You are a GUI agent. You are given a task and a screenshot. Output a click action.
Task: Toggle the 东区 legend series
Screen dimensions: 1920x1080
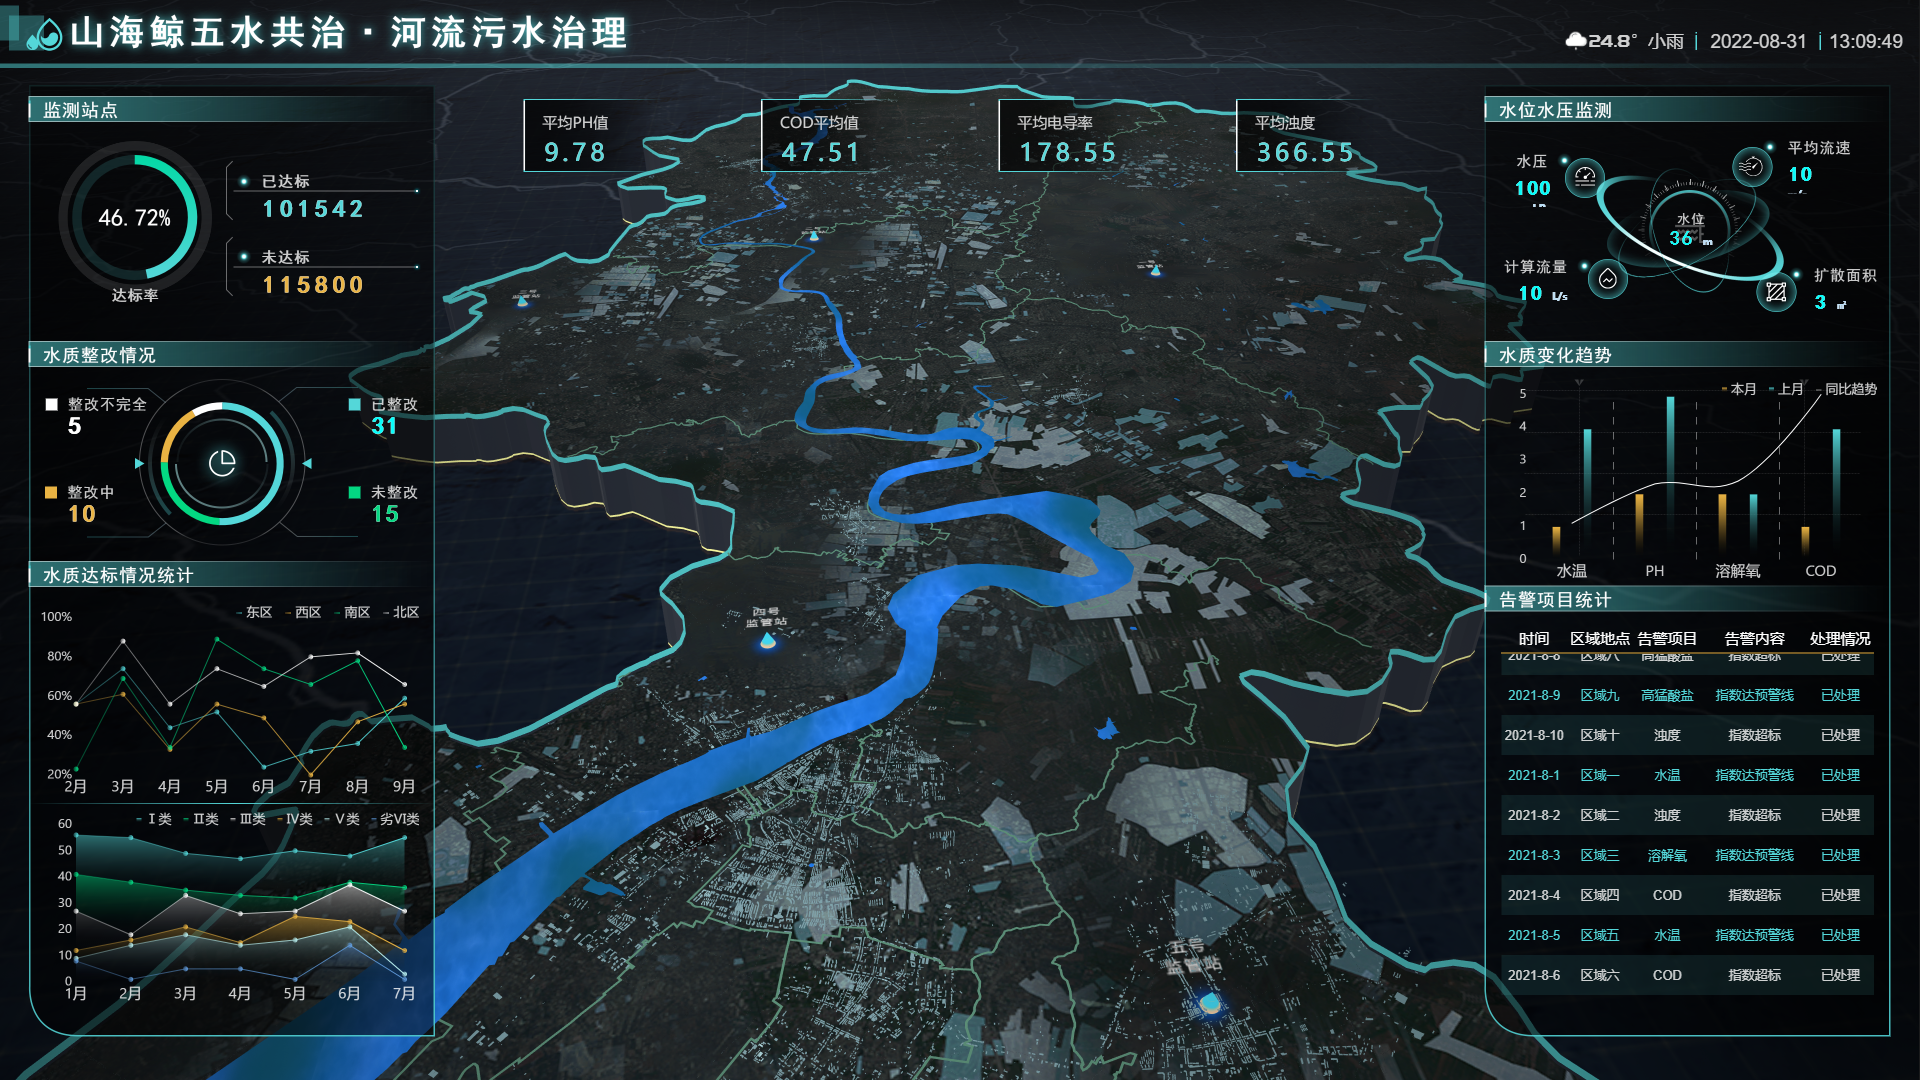[x=254, y=612]
